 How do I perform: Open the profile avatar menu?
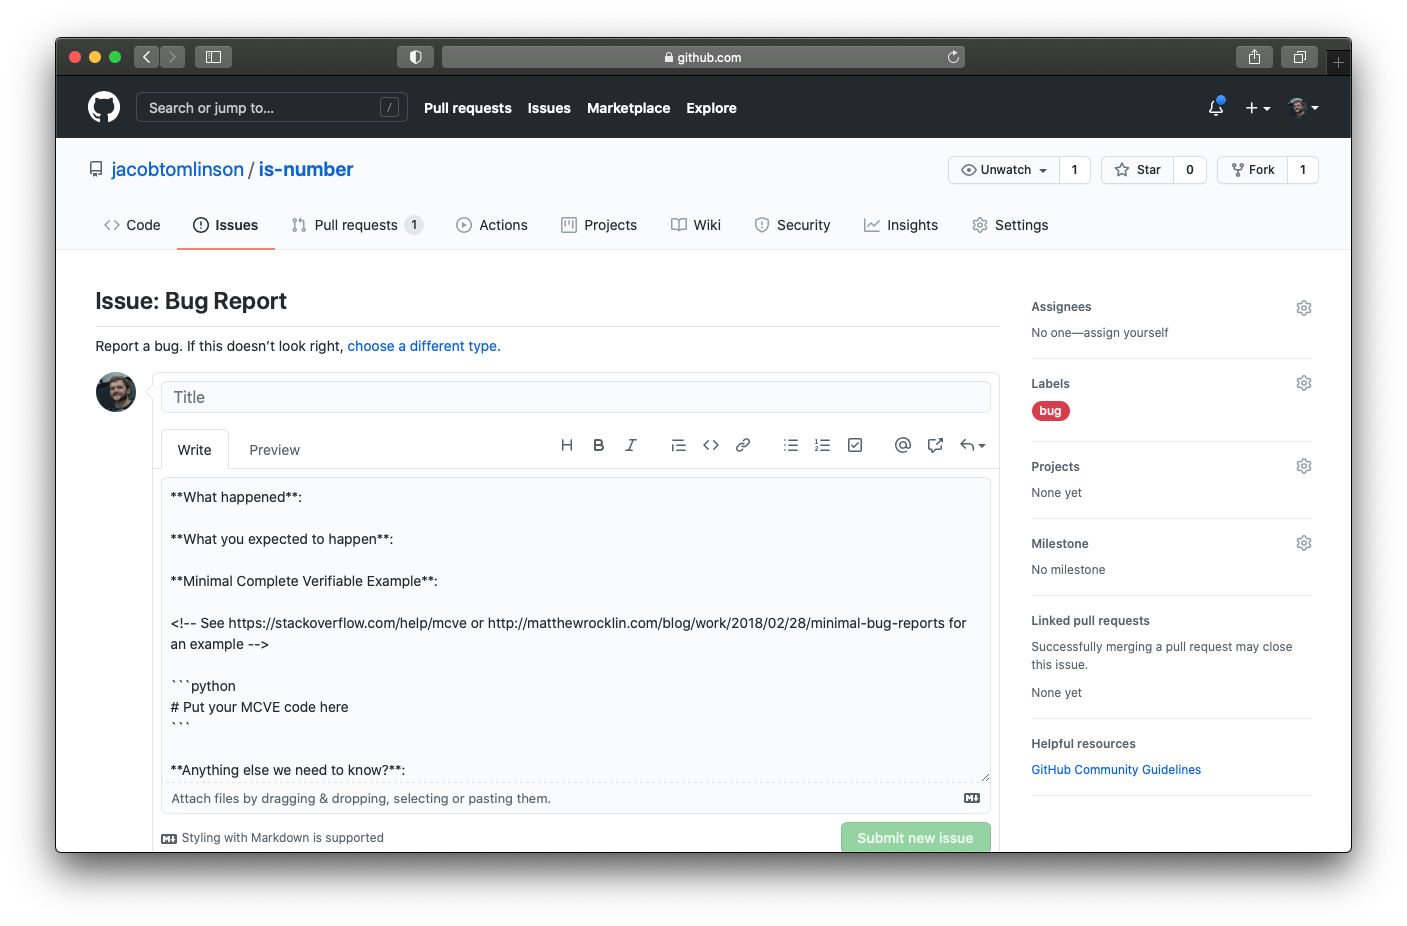(1303, 107)
